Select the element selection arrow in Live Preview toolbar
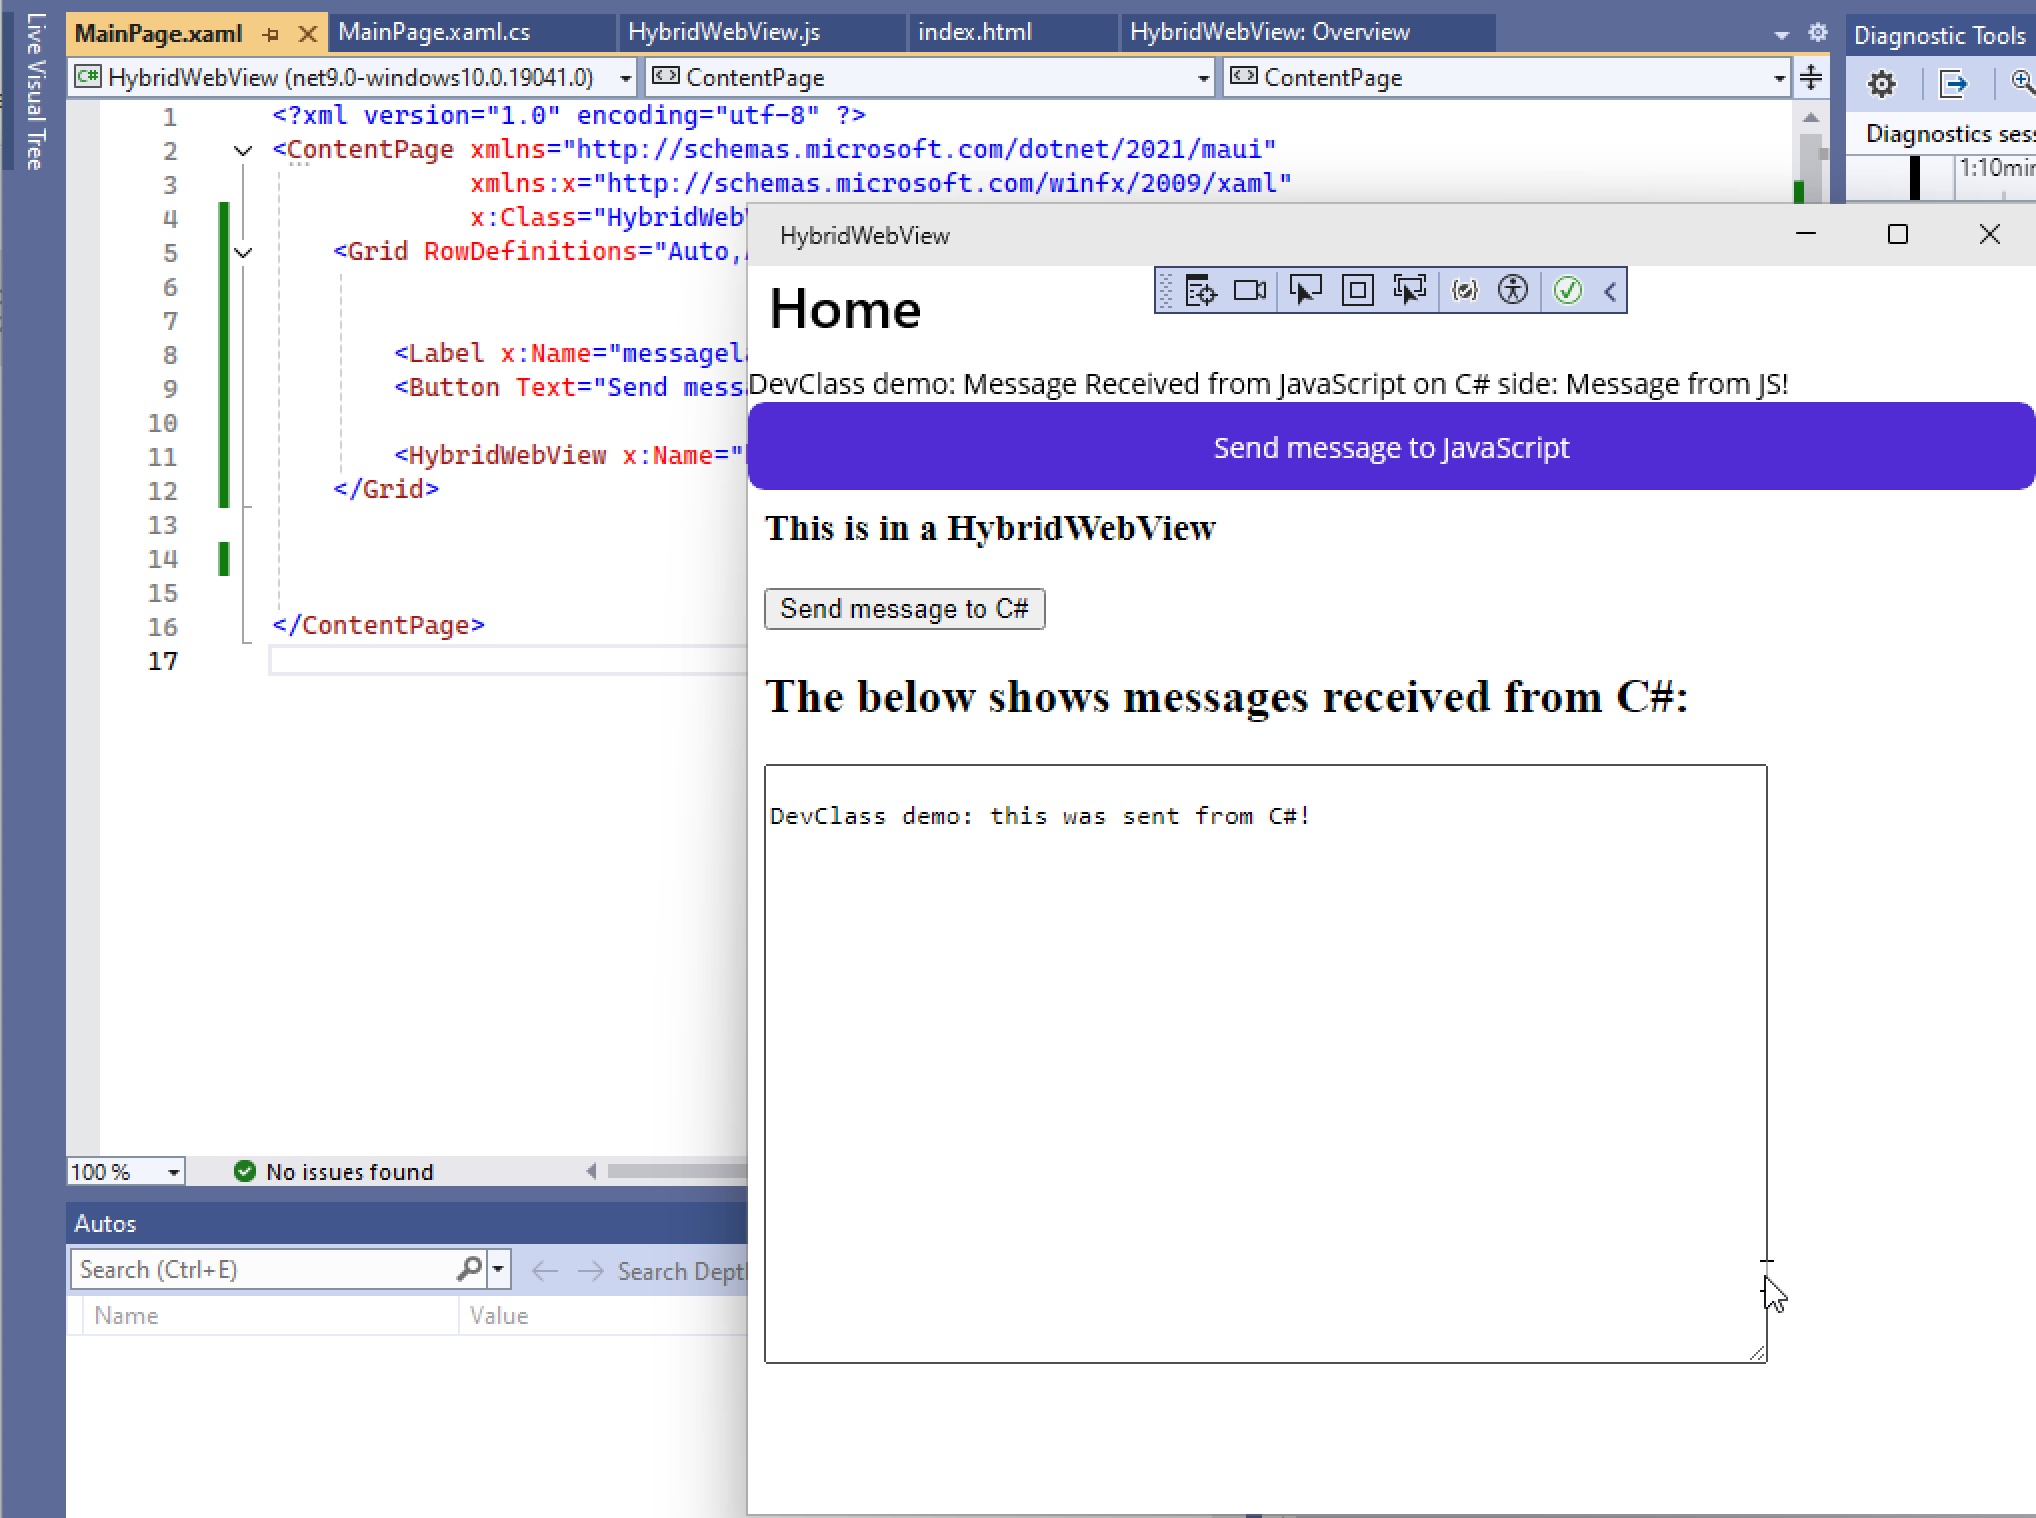The height and width of the screenshot is (1518, 2036). [1307, 290]
